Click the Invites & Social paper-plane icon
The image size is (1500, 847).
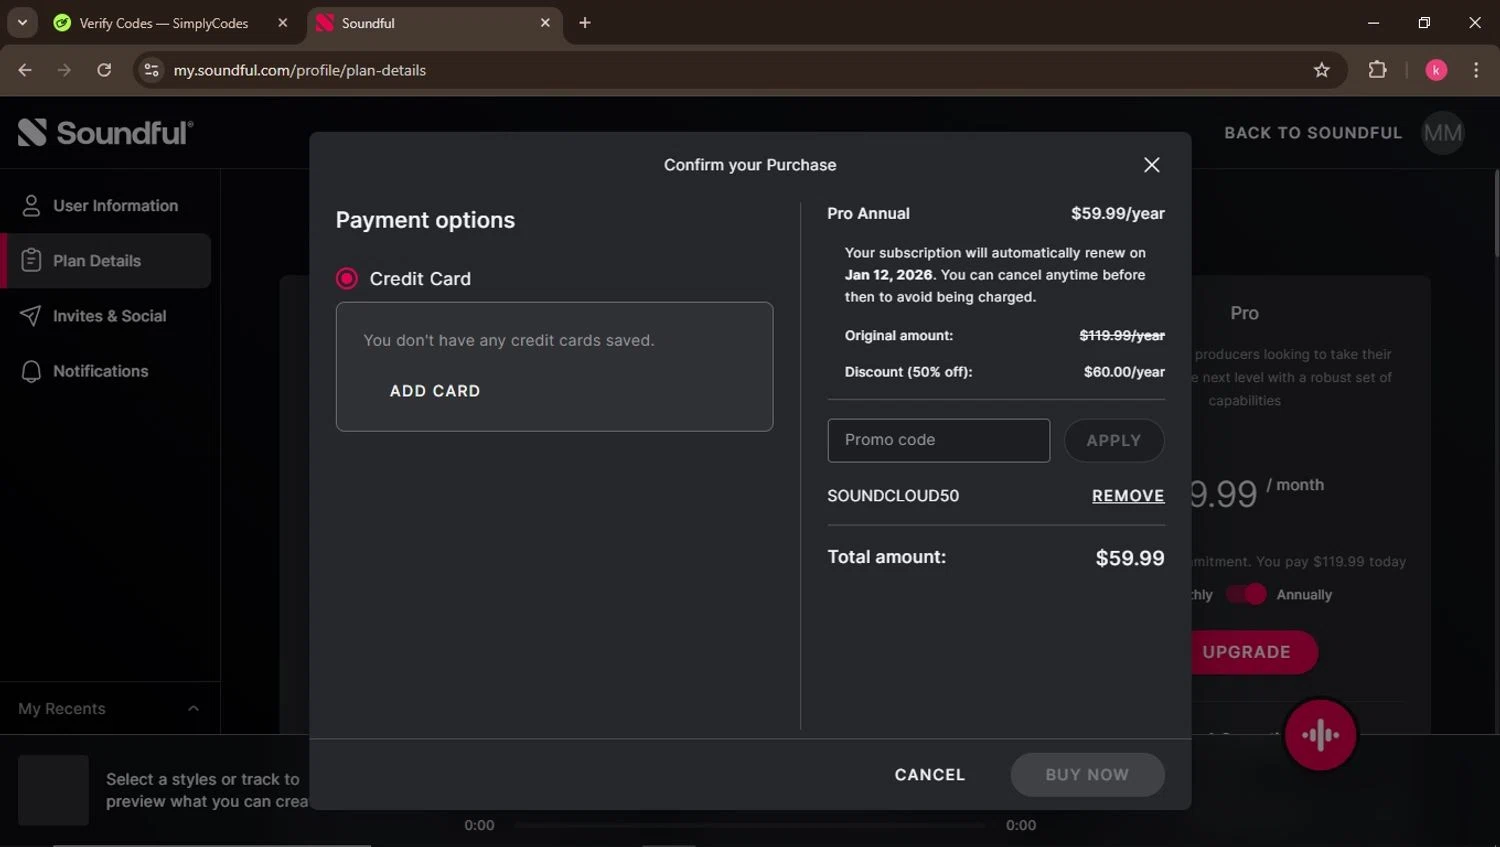pyautogui.click(x=31, y=316)
